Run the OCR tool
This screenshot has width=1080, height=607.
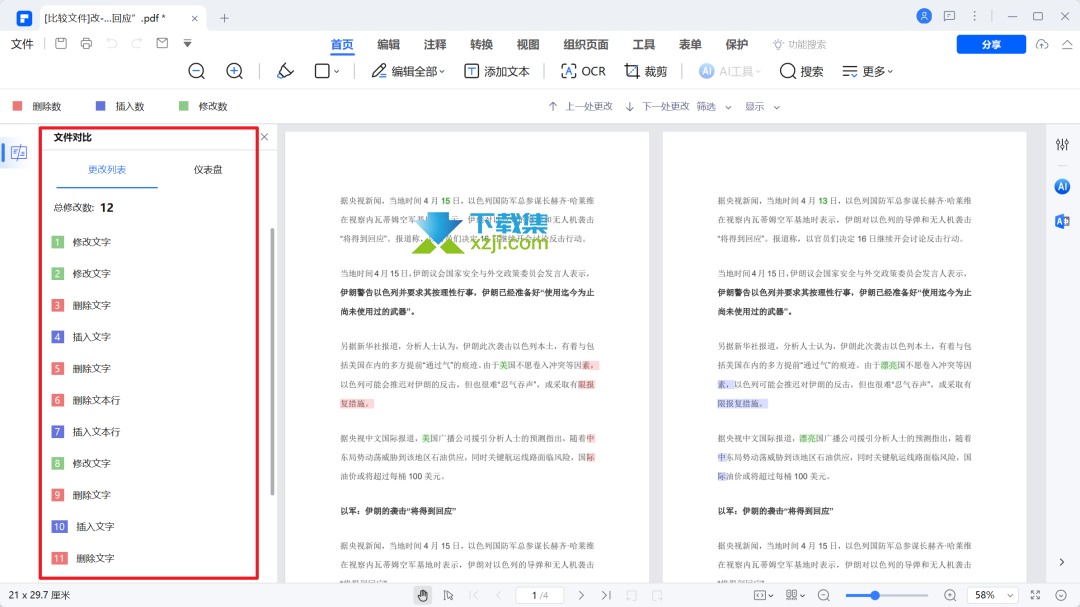[583, 71]
